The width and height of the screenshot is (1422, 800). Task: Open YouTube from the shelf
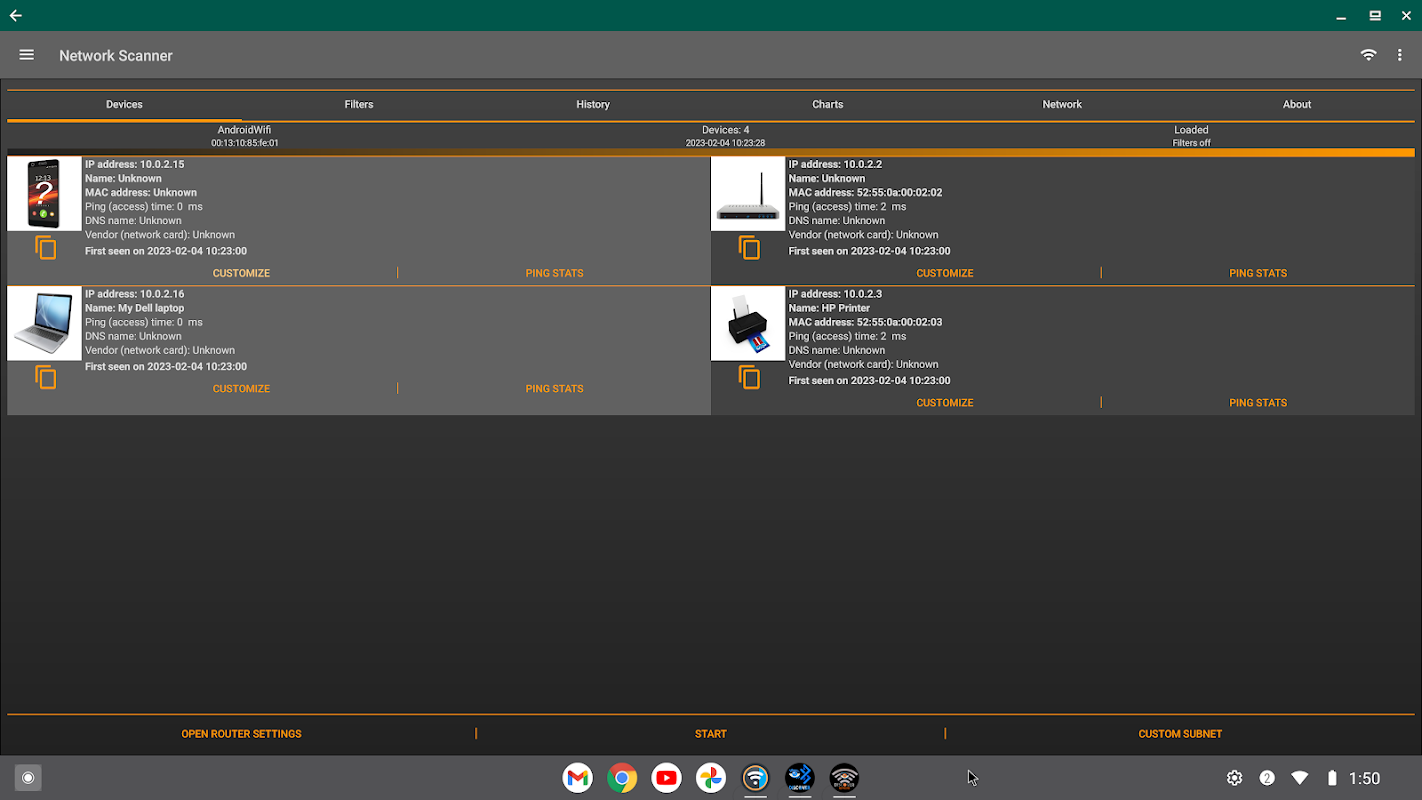point(666,778)
